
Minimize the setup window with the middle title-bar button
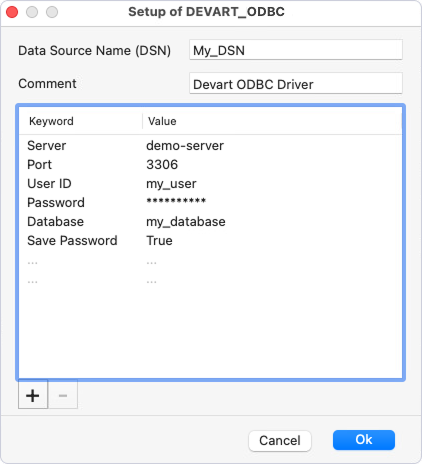[32, 12]
